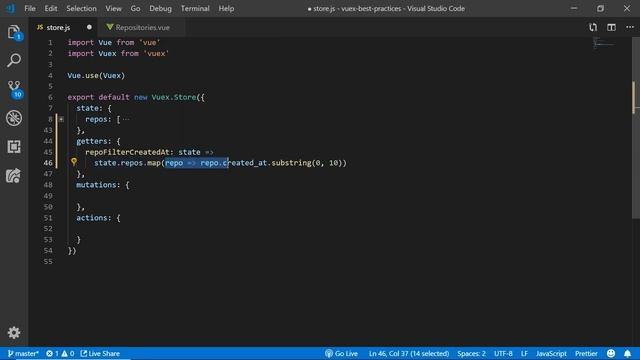Click line number 46 in the gutter
640x360 pixels.
48,163
